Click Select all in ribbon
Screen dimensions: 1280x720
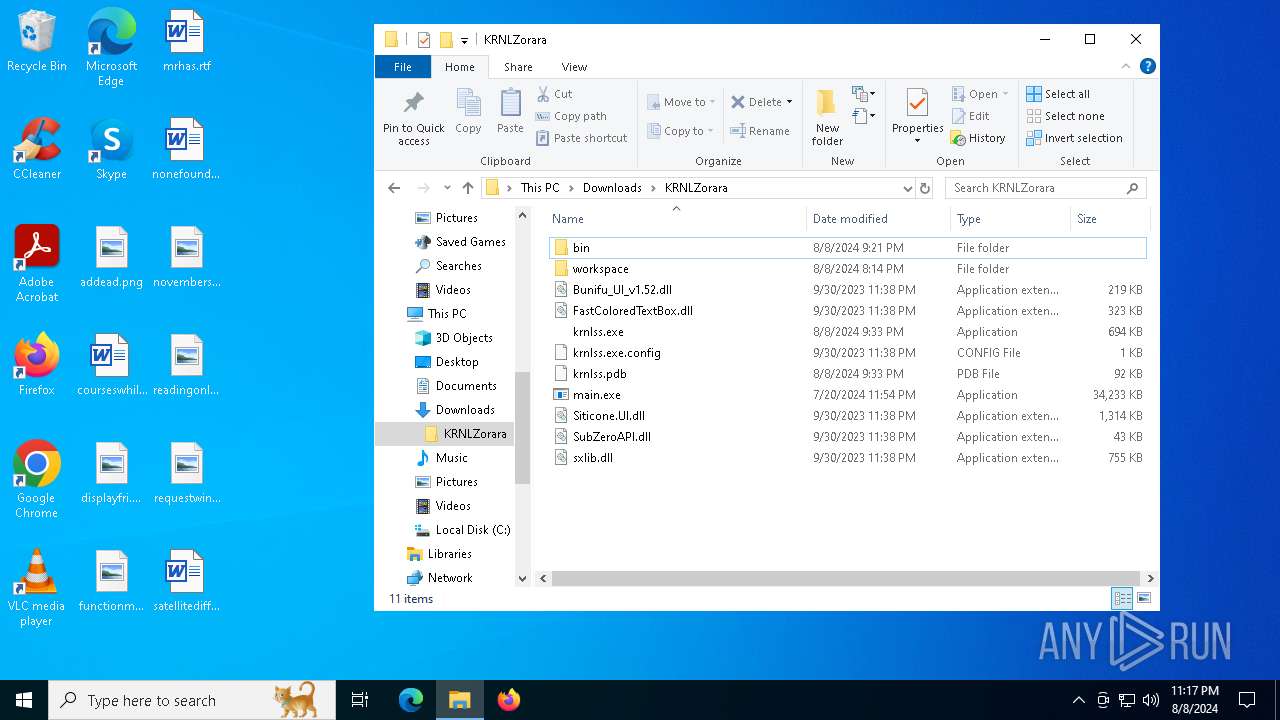[x=1058, y=94]
